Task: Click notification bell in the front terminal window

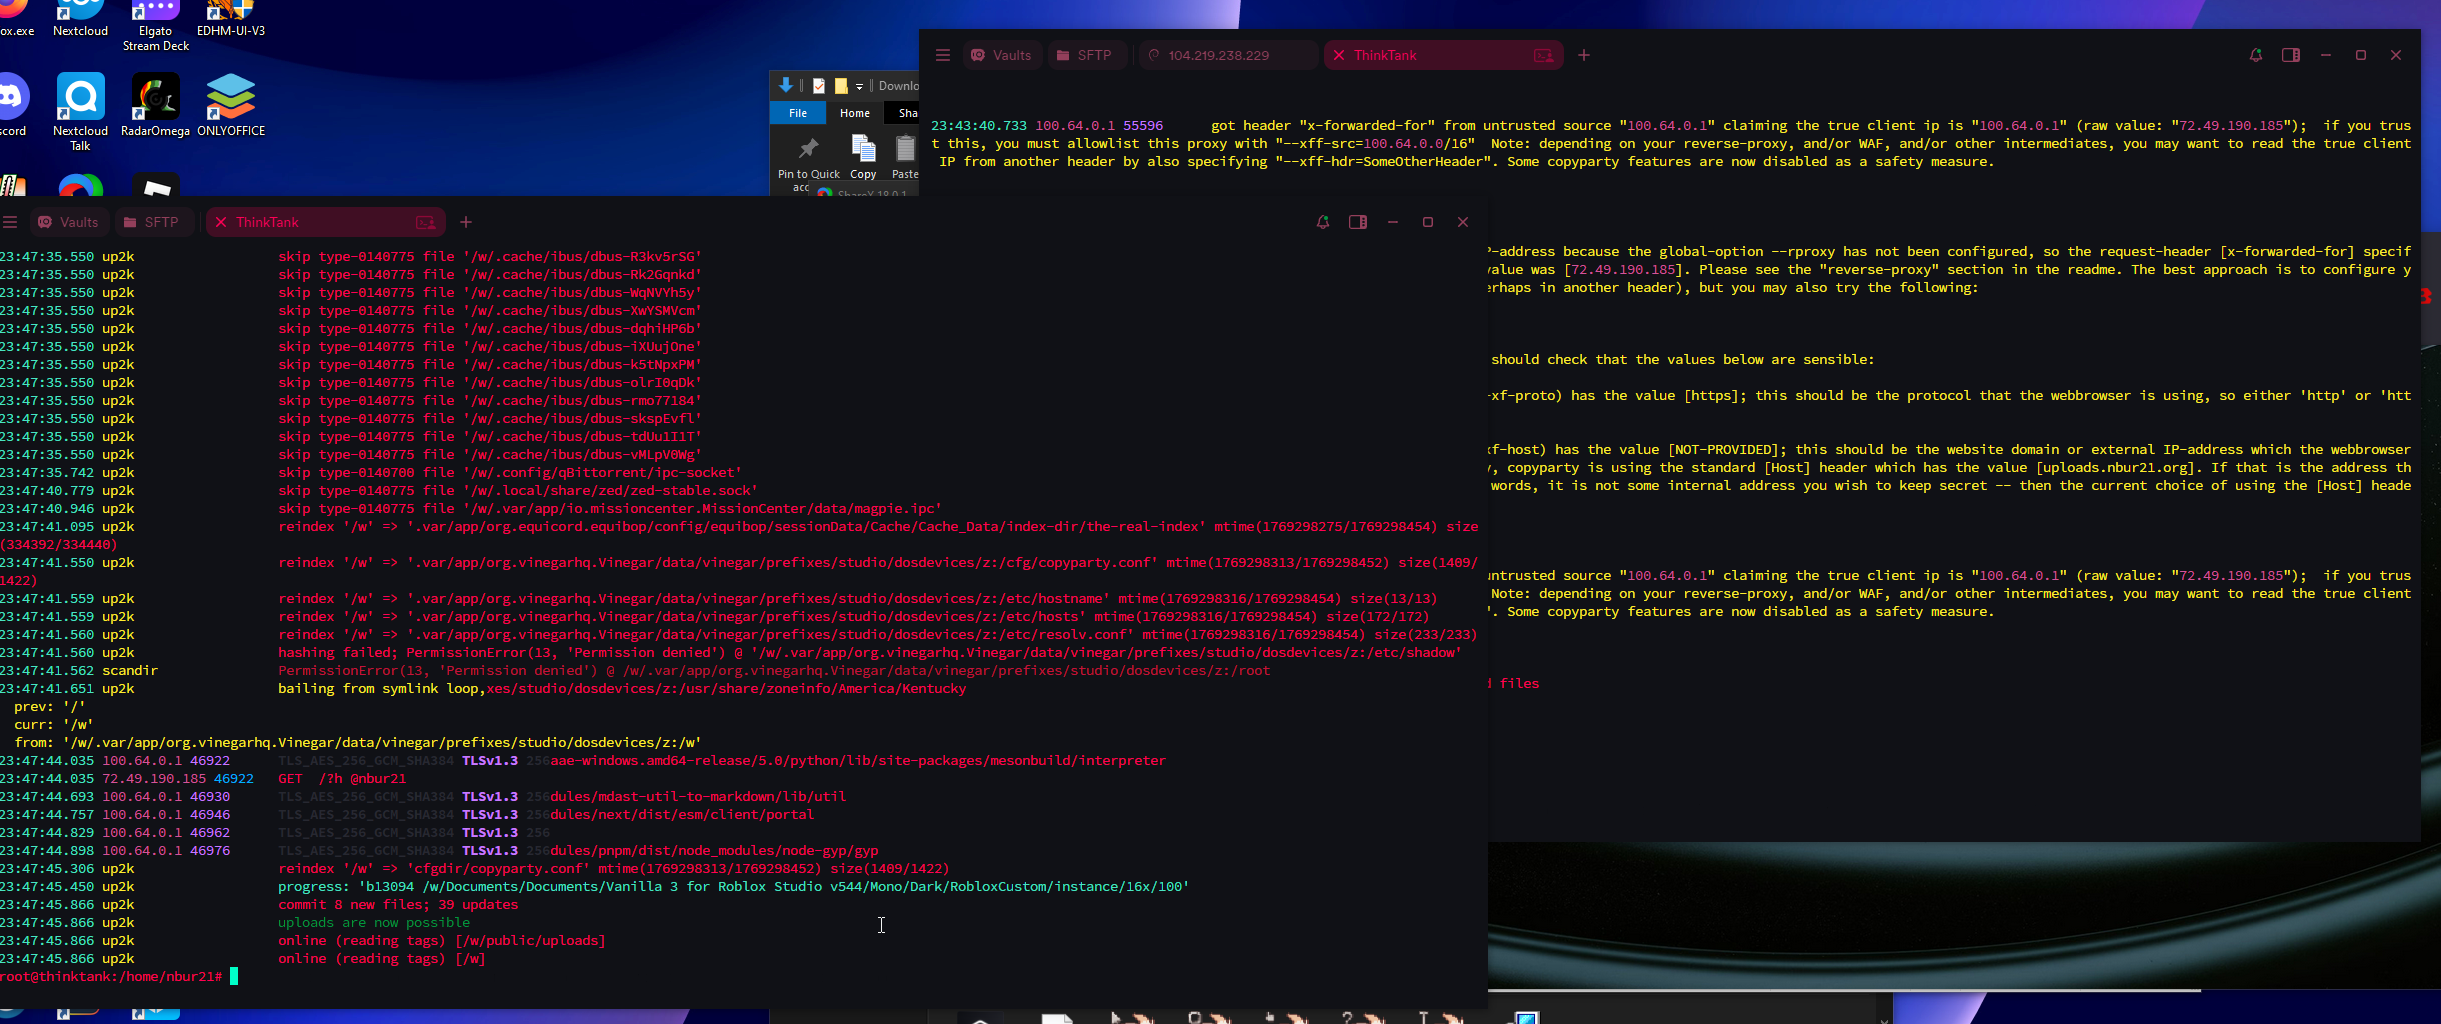Action: (1322, 222)
